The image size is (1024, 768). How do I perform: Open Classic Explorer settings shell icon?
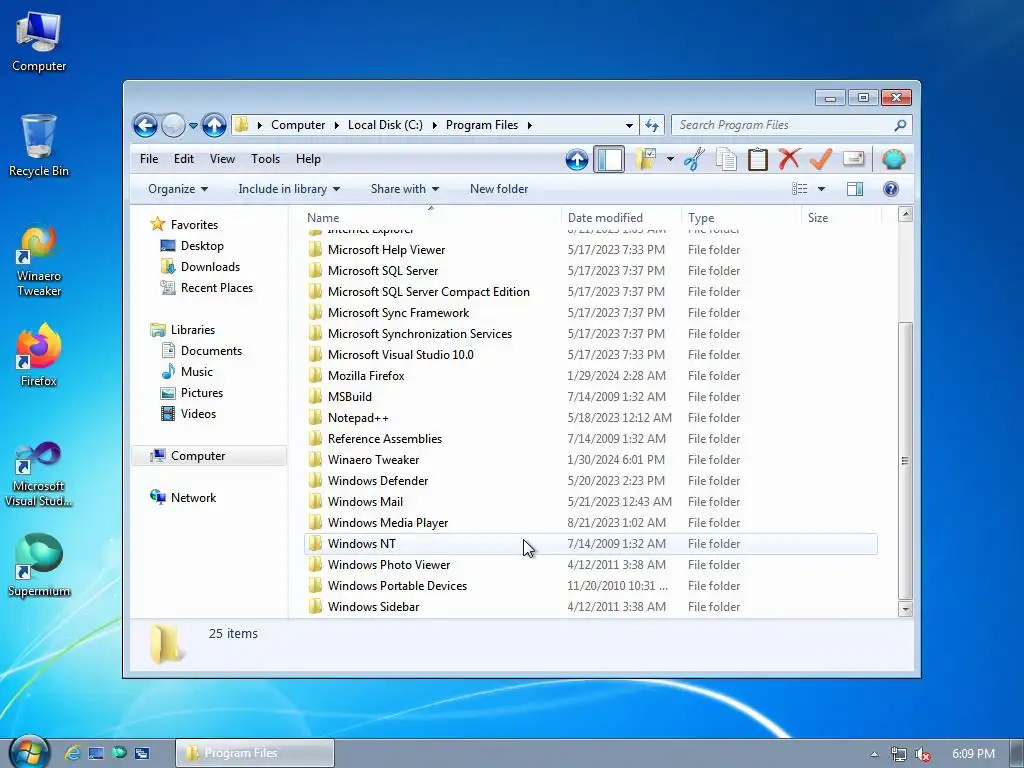coord(893,159)
